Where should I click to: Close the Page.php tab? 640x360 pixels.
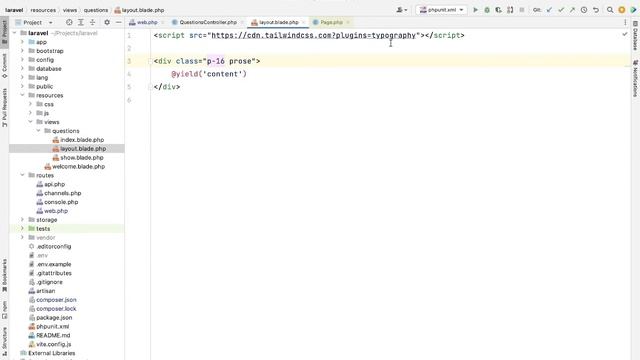pyautogui.click(x=348, y=22)
